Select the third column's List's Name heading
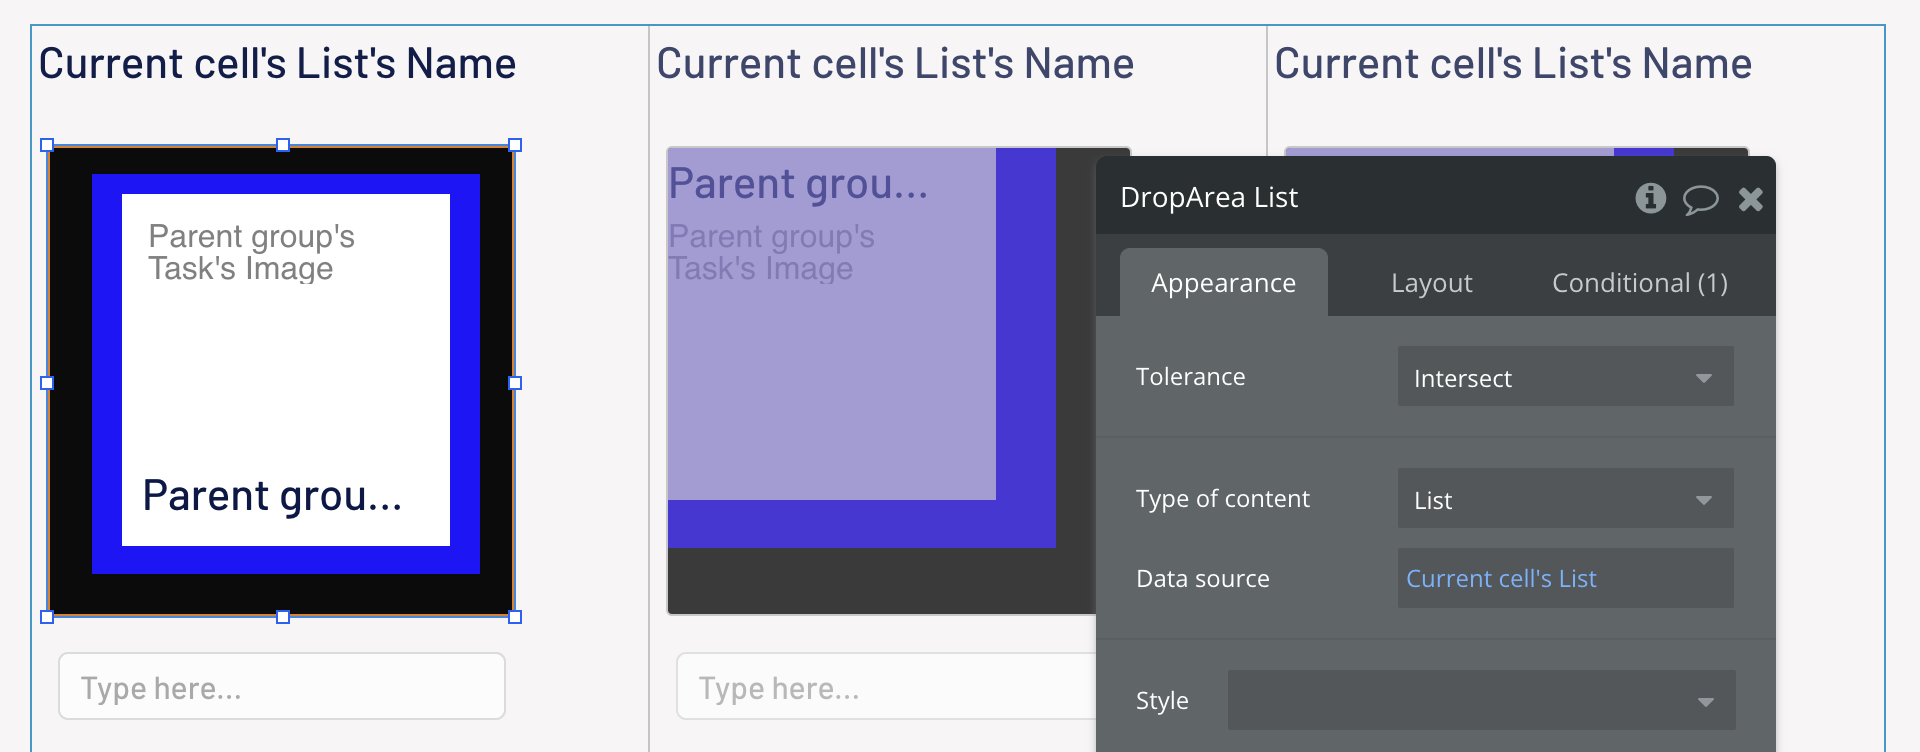 pyautogui.click(x=1513, y=64)
